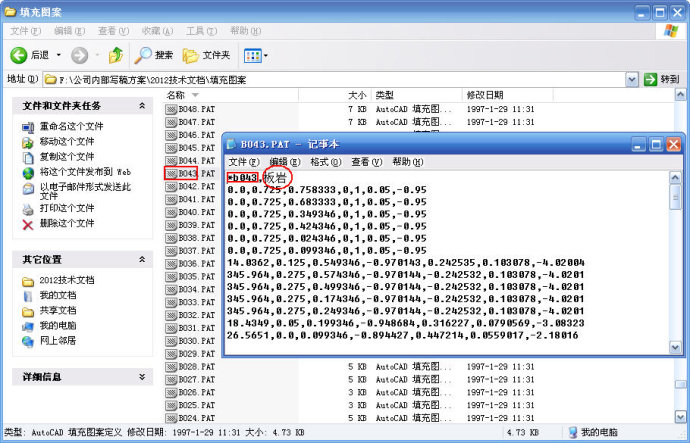Click 重命名这个文件 task link
The width and height of the screenshot is (690, 443).
point(71,127)
